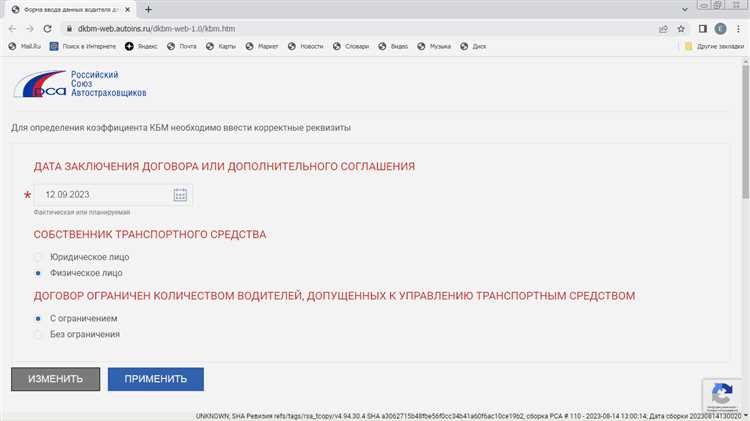The height and width of the screenshot is (421, 750).
Task: Click the ПРИМЕНИТЬ button
Action: [156, 379]
